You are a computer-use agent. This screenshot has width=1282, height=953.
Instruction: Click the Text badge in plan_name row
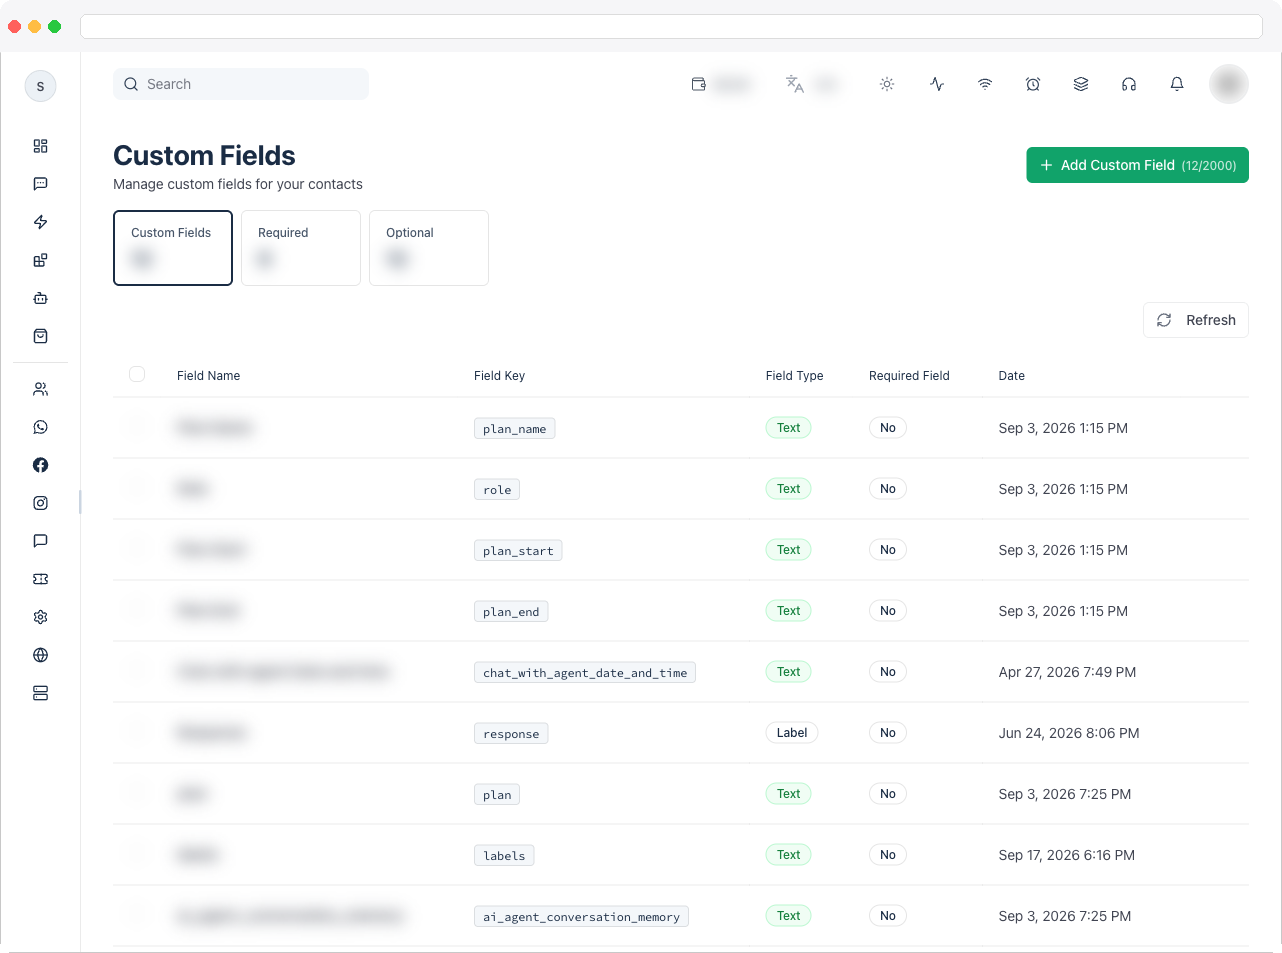pyautogui.click(x=789, y=428)
